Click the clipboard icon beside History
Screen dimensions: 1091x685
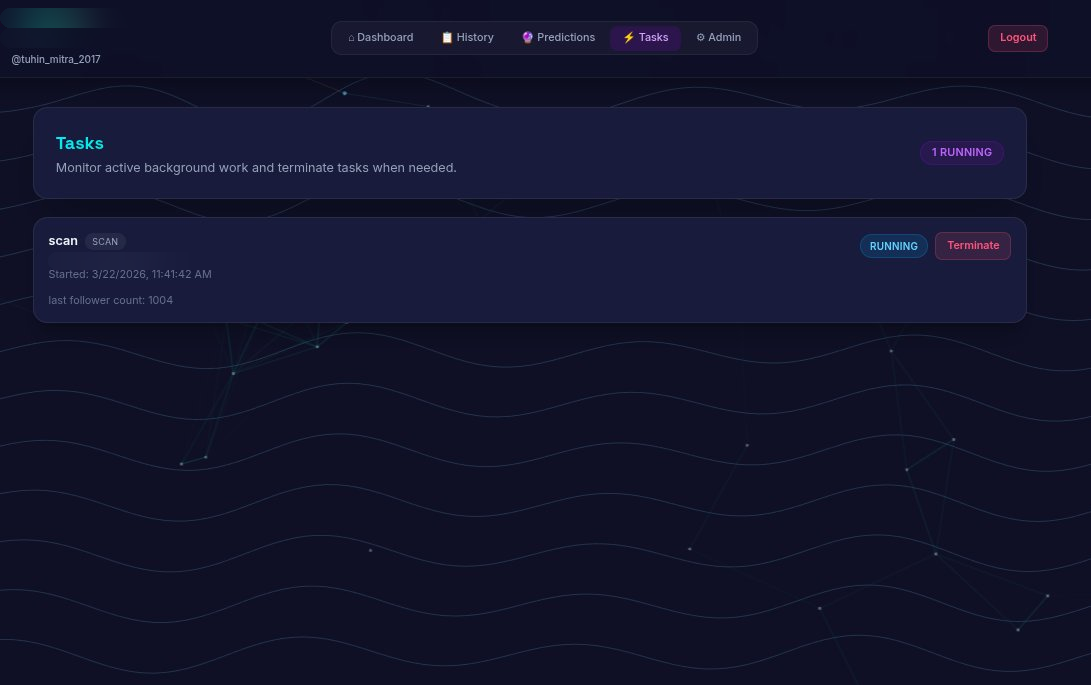tap(447, 38)
